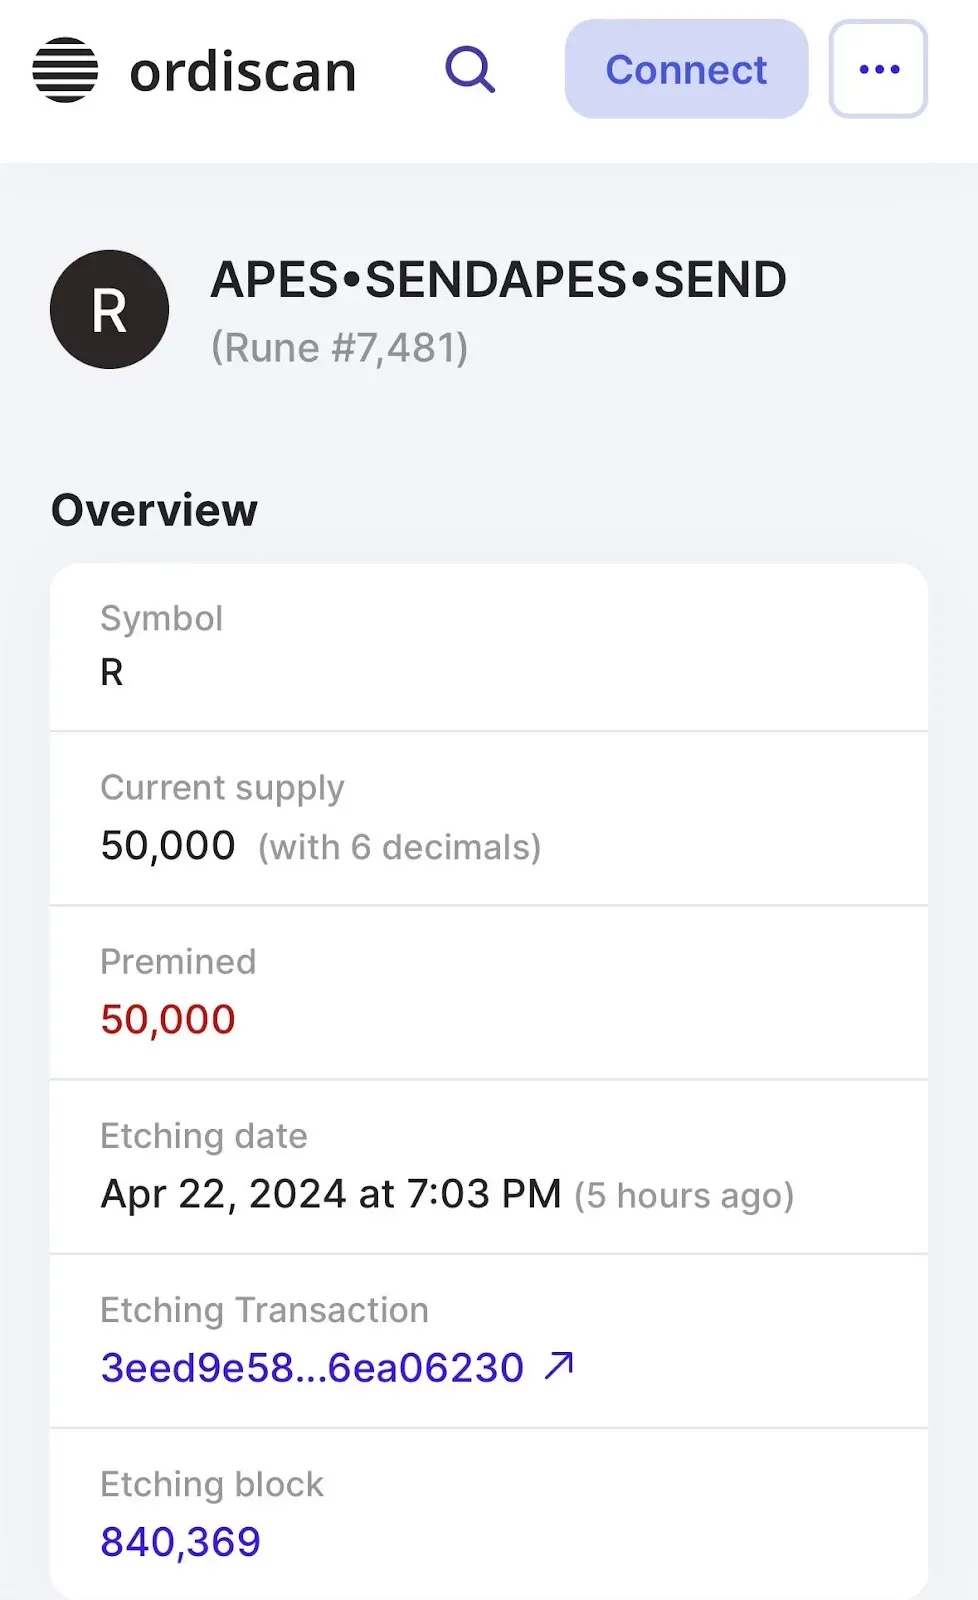Click the Rune #7,481 subtitle
Viewport: 978px width, 1600px height.
tap(339, 348)
